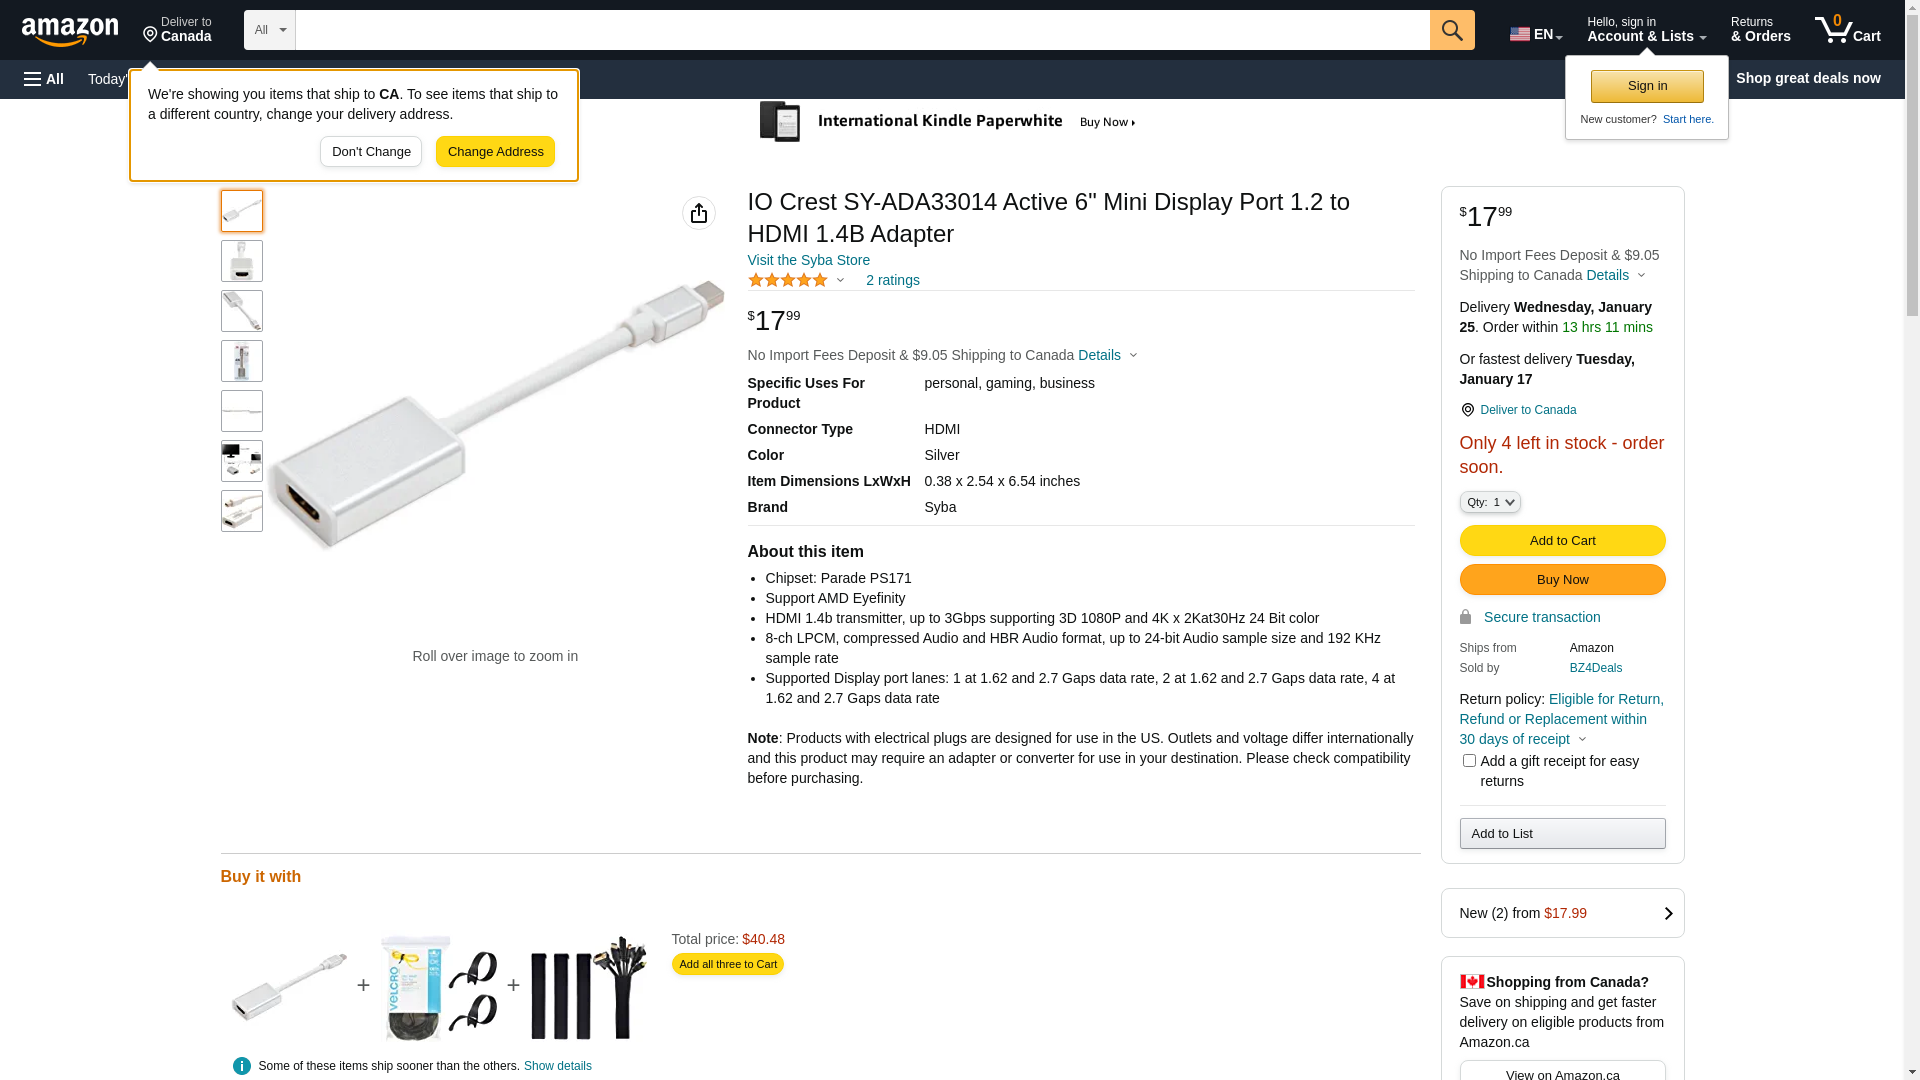The image size is (1920, 1080).
Task: Expand the return policy details chevron
Action: pyautogui.click(x=1582, y=740)
